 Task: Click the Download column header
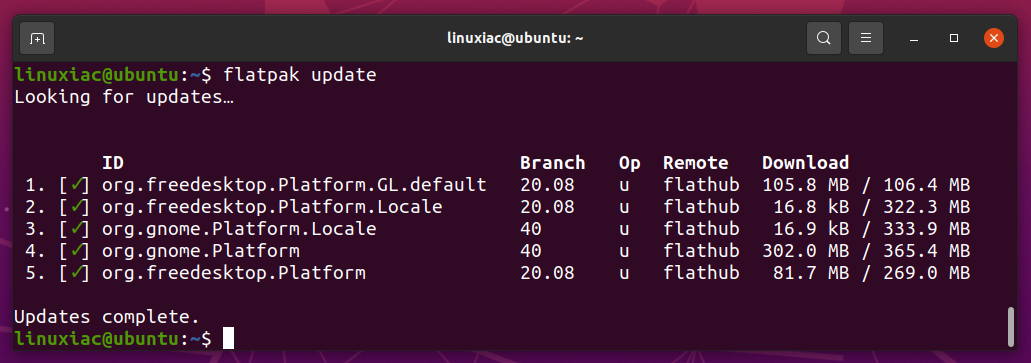(x=805, y=162)
